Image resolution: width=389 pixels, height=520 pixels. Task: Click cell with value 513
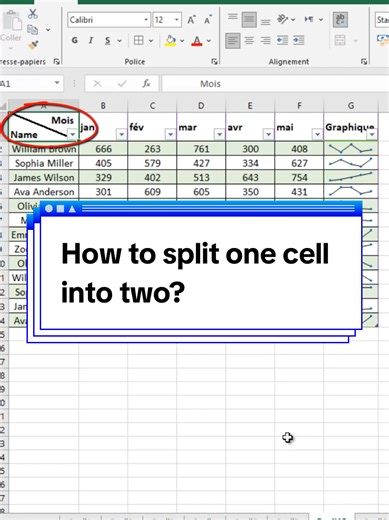click(x=201, y=178)
